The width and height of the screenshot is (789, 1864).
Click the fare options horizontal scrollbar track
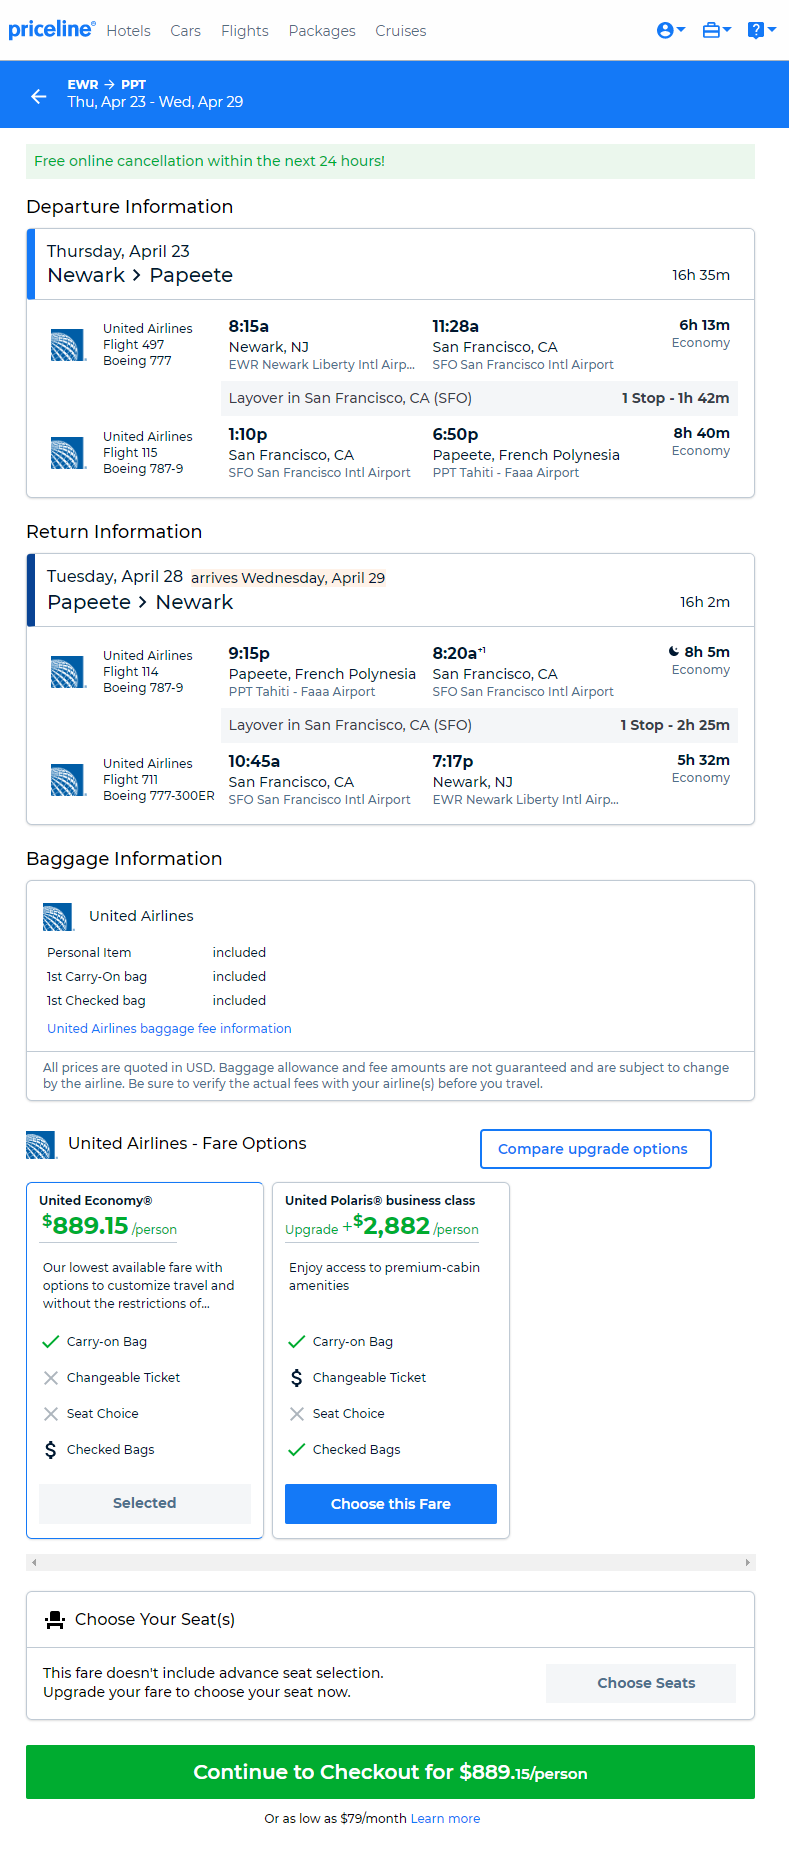click(390, 1562)
